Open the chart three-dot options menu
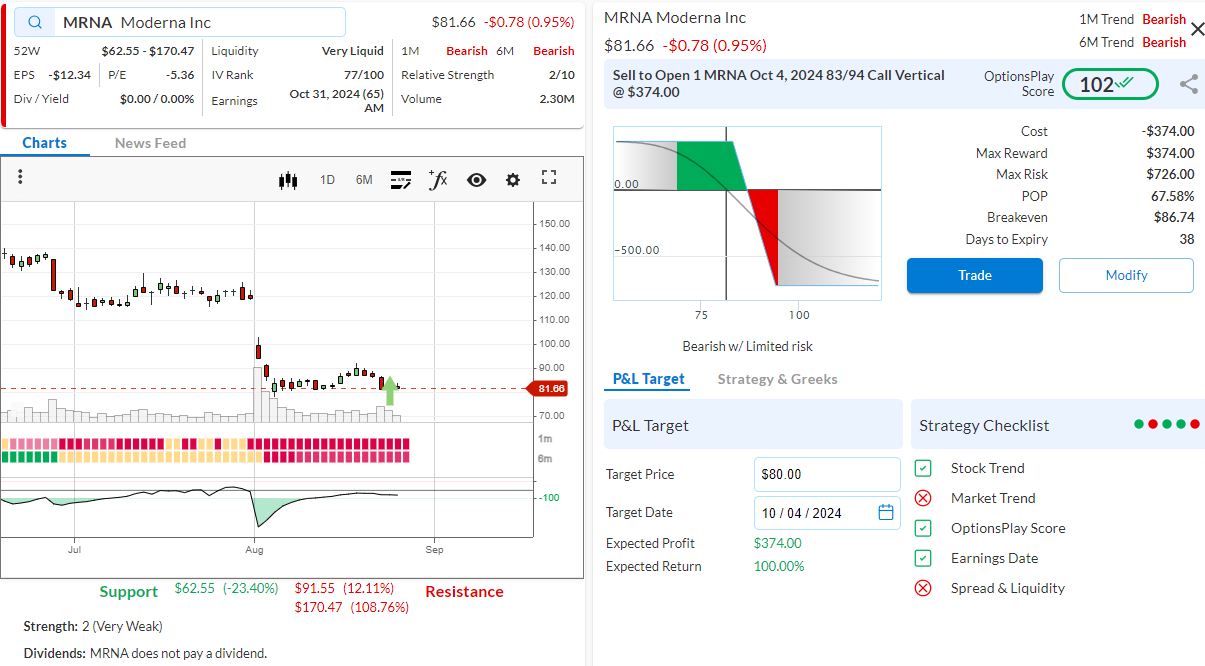The height and width of the screenshot is (666, 1205). (x=20, y=177)
